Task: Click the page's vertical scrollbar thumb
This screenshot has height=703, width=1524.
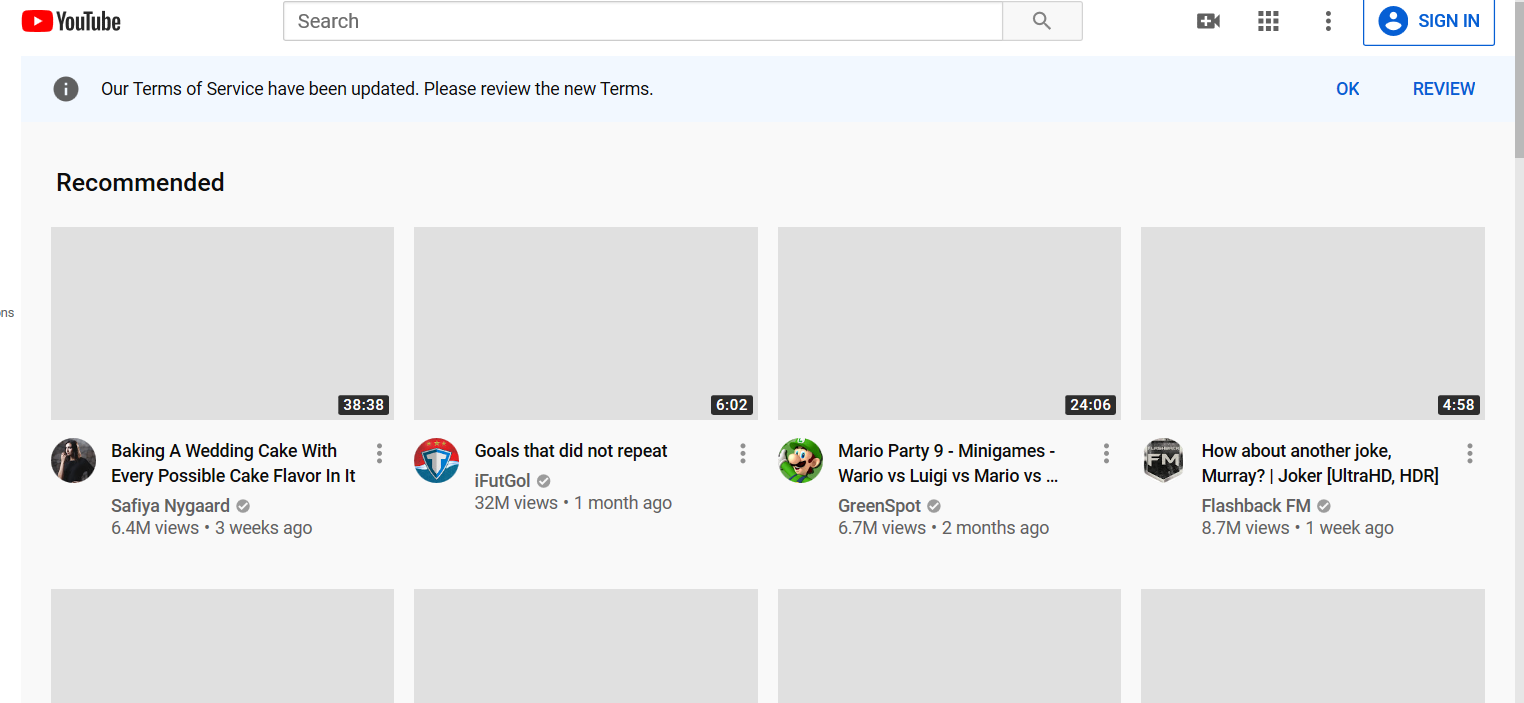Action: [1519, 78]
